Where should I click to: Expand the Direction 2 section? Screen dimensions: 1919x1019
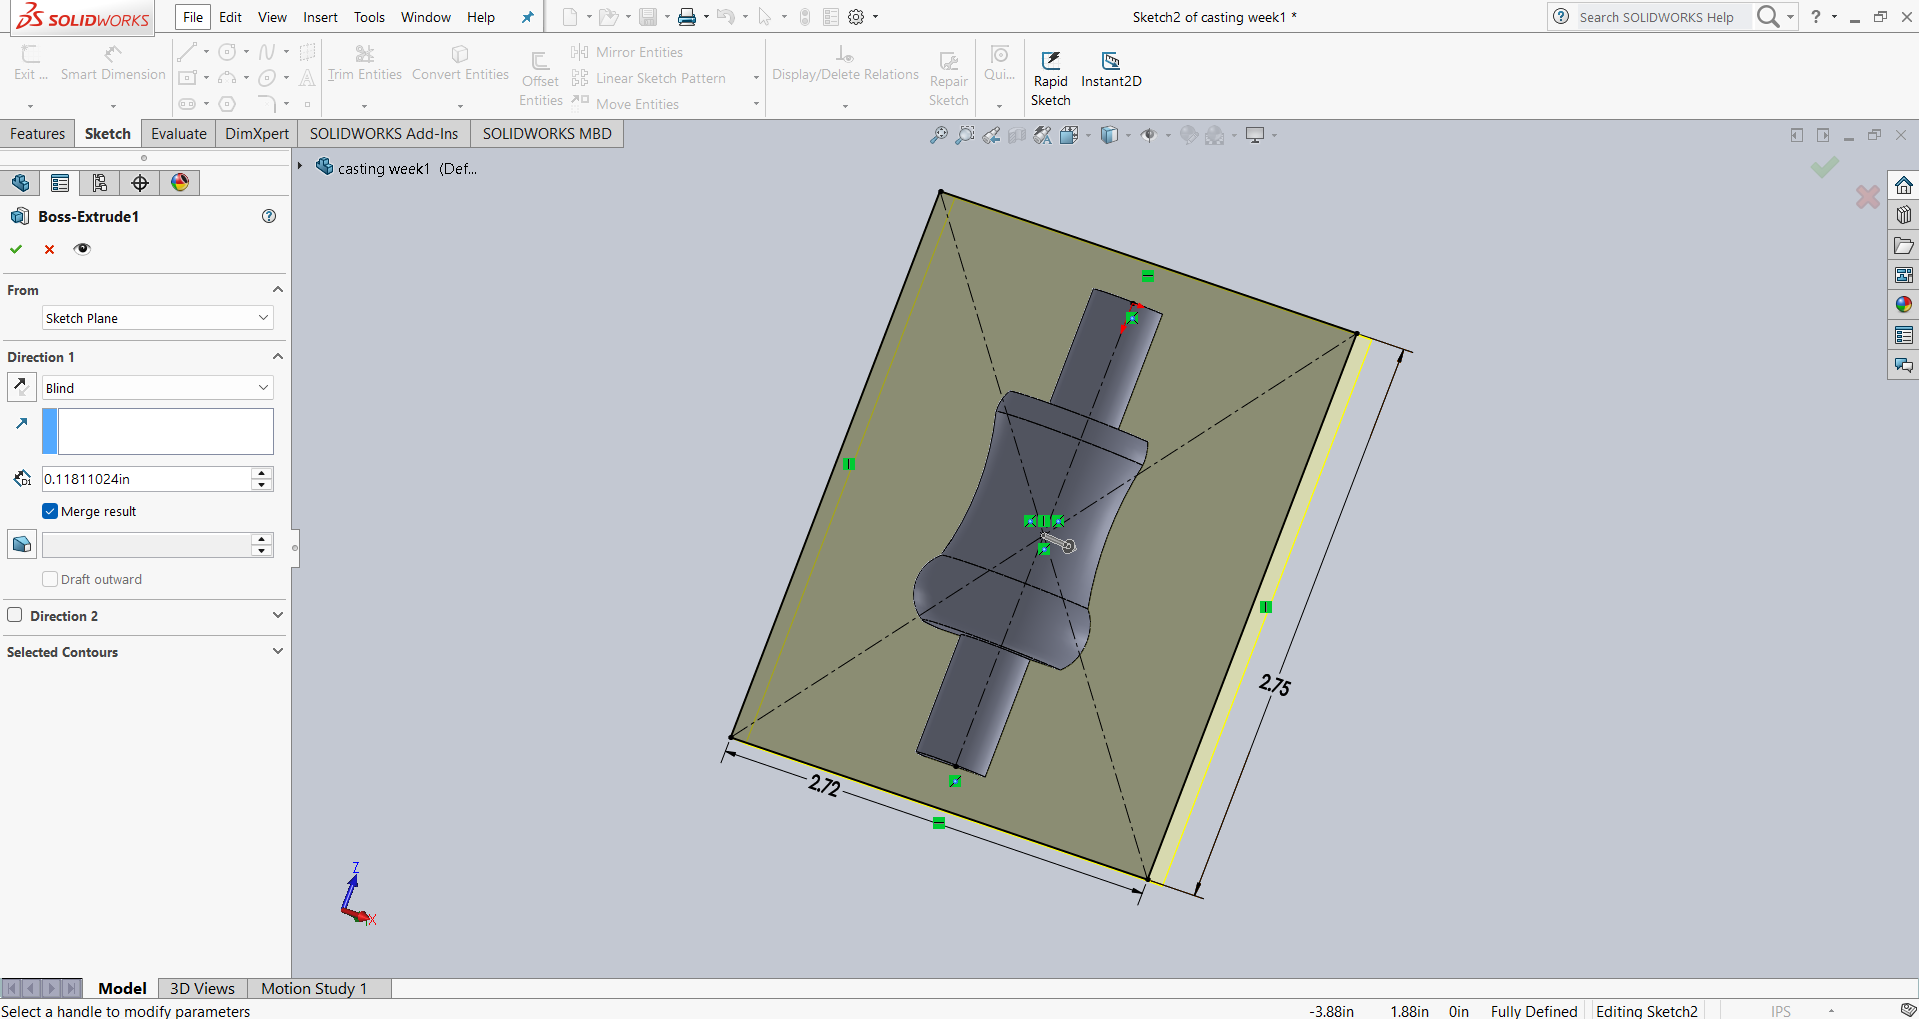click(x=278, y=615)
